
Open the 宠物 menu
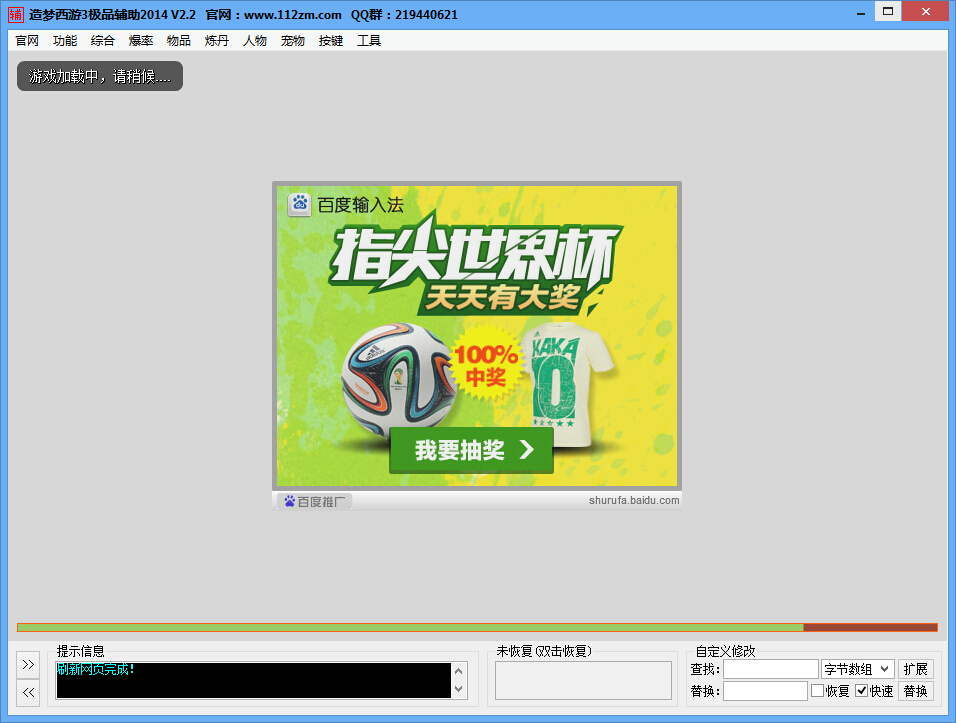click(293, 41)
